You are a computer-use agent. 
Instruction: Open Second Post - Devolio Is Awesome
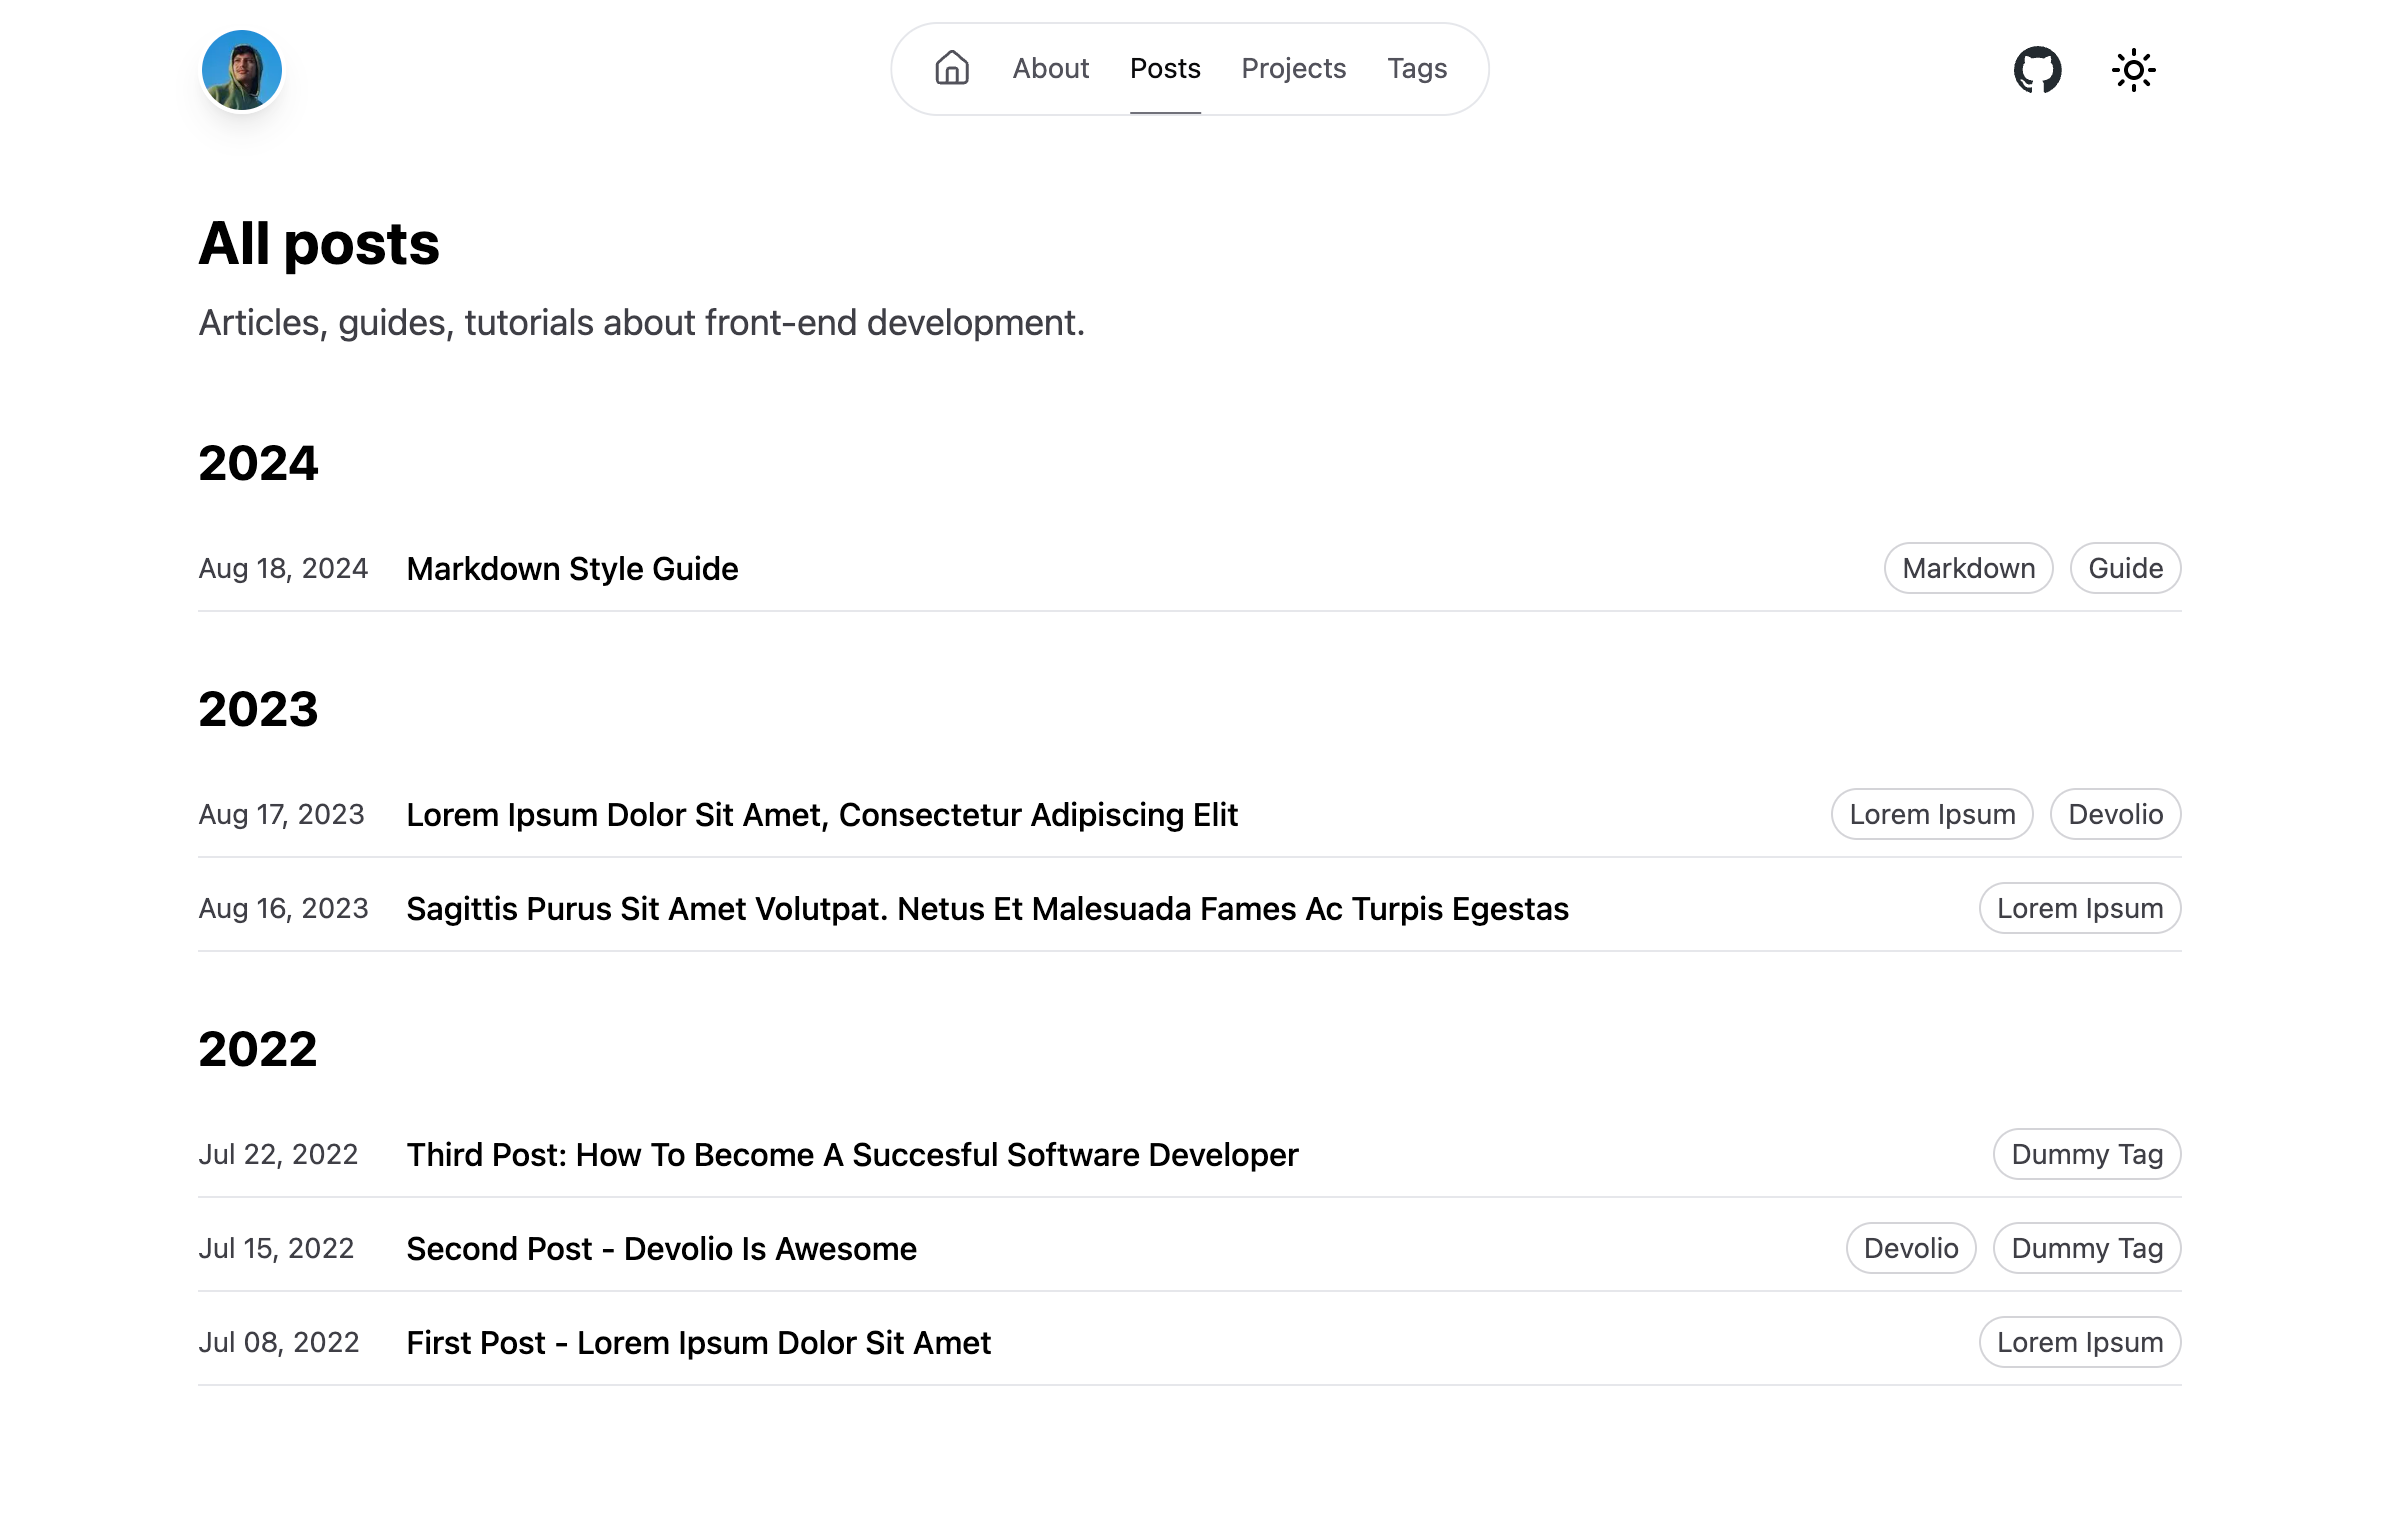click(660, 1248)
